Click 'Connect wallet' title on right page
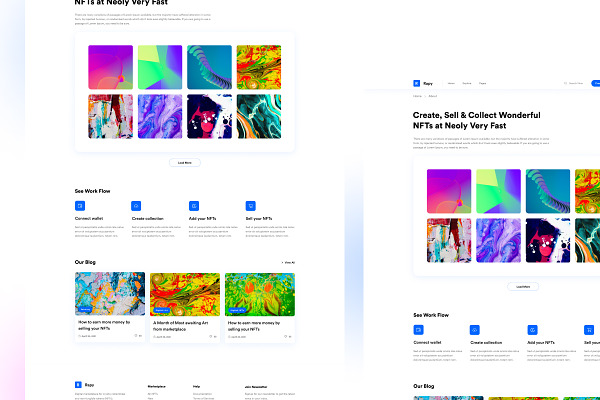 pos(427,342)
